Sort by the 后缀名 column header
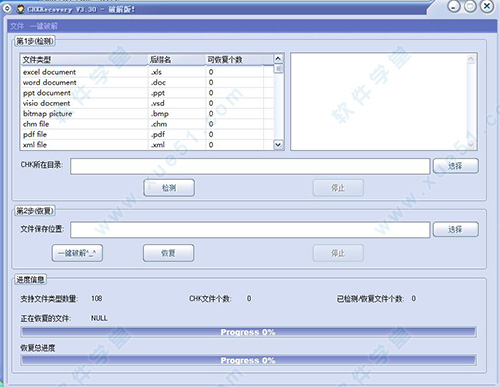Screen dimensions: 500x387 point(177,60)
